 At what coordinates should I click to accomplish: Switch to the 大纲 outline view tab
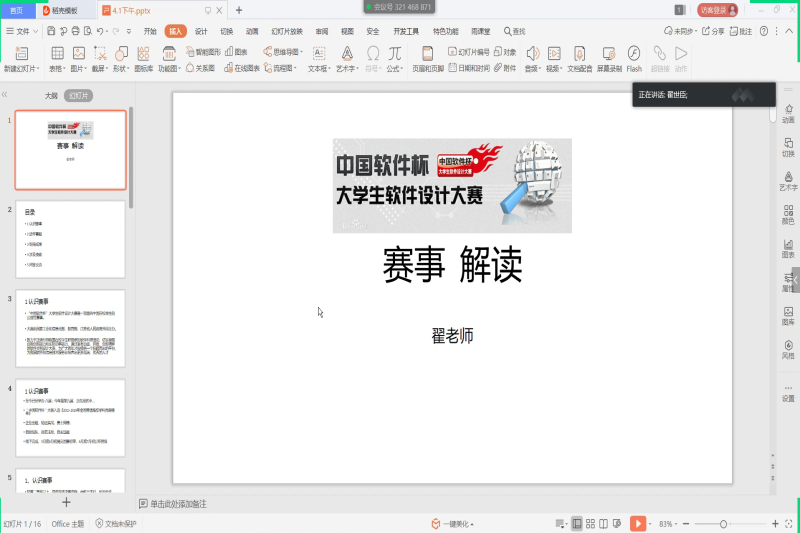click(x=51, y=95)
